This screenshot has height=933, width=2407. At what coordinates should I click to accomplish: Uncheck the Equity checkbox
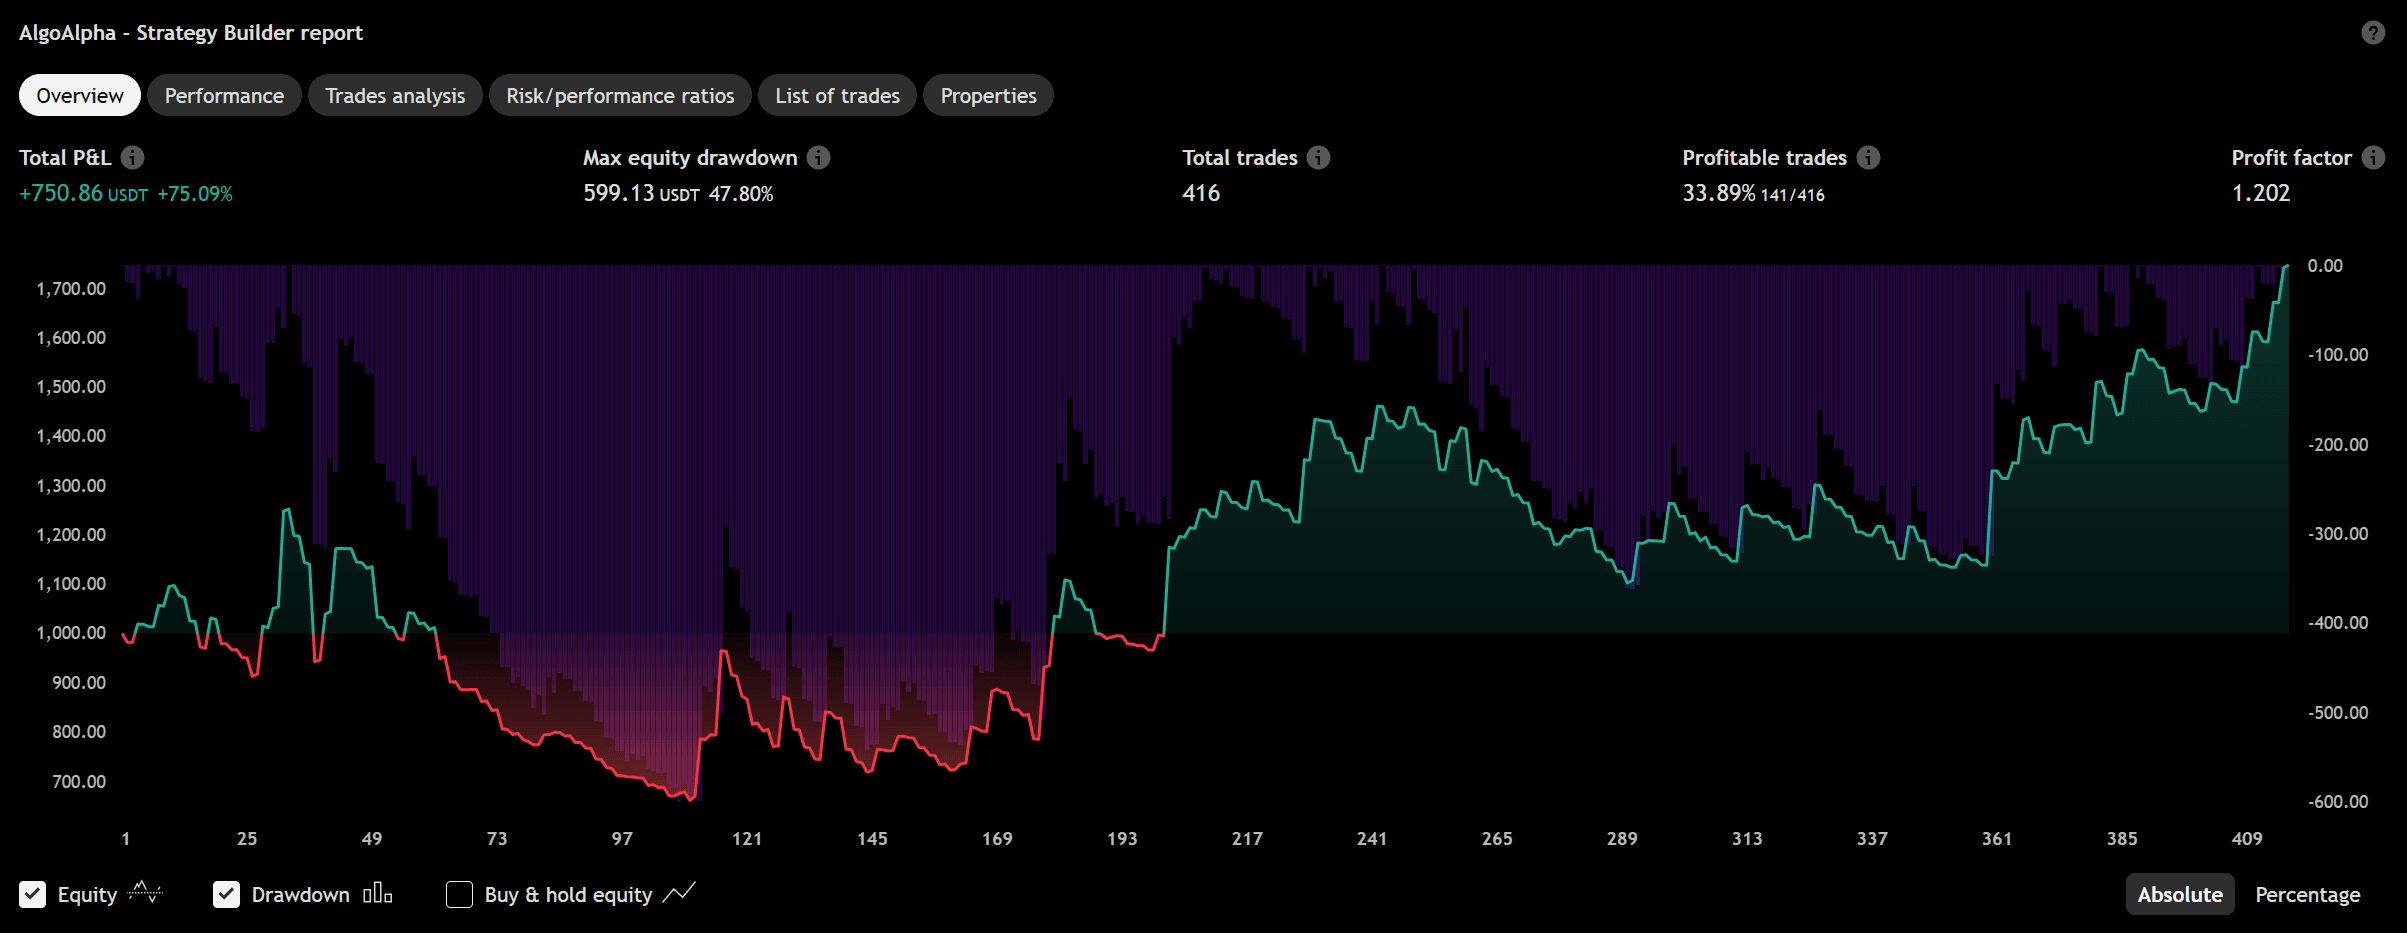click(33, 894)
